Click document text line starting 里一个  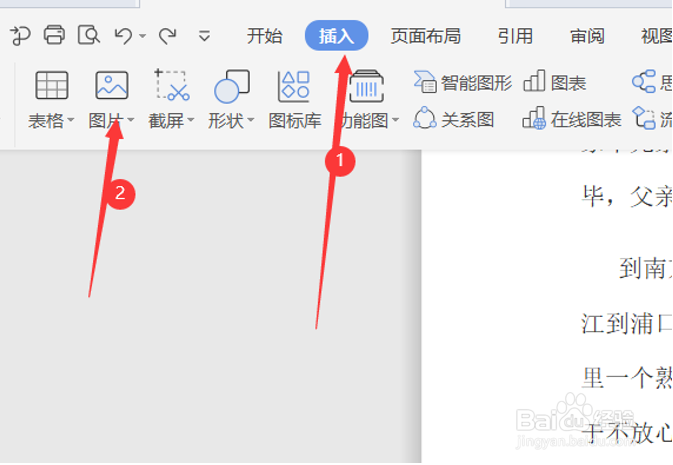[x=627, y=378]
